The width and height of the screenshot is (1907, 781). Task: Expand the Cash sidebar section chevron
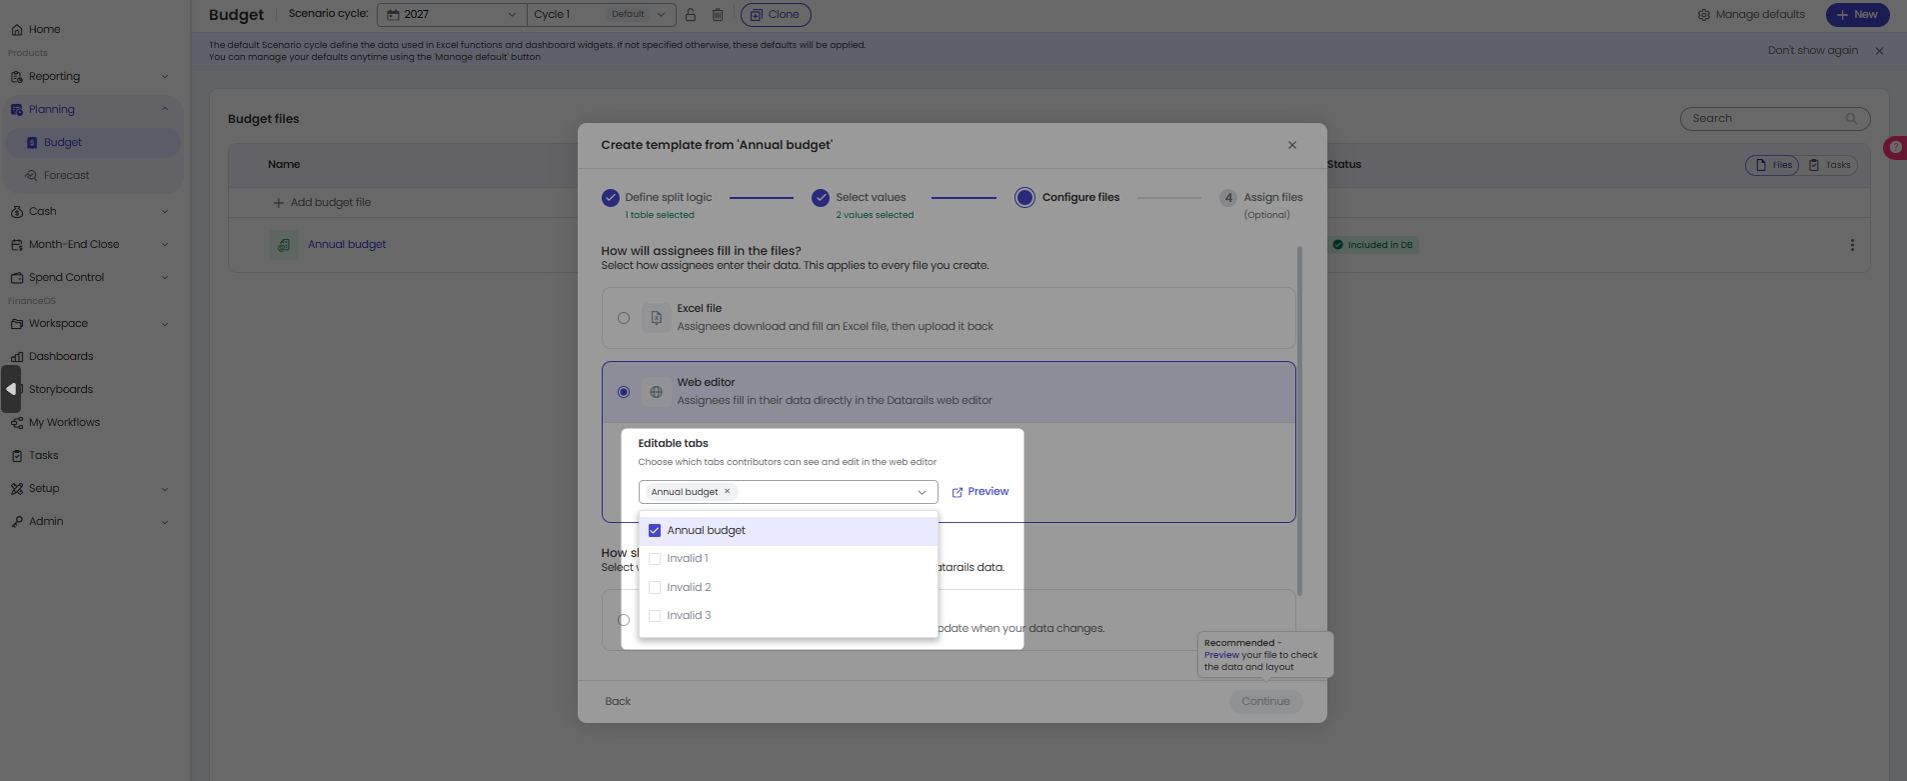click(165, 212)
